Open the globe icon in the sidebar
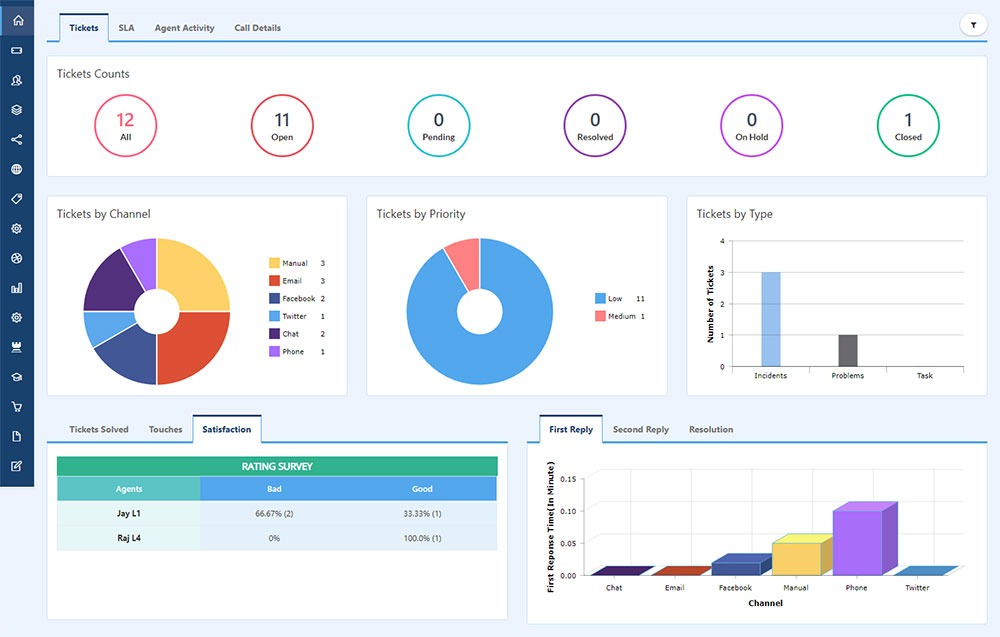Viewport: 1000px width, 637px height. coord(17,169)
